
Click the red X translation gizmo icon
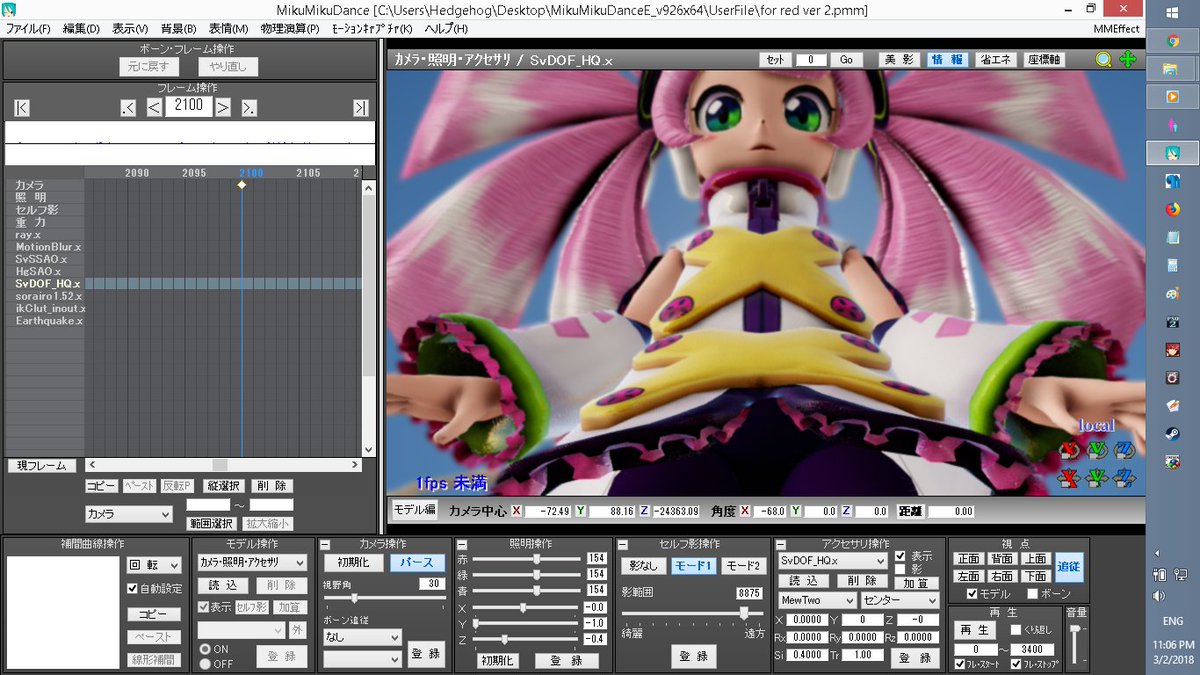click(1069, 477)
